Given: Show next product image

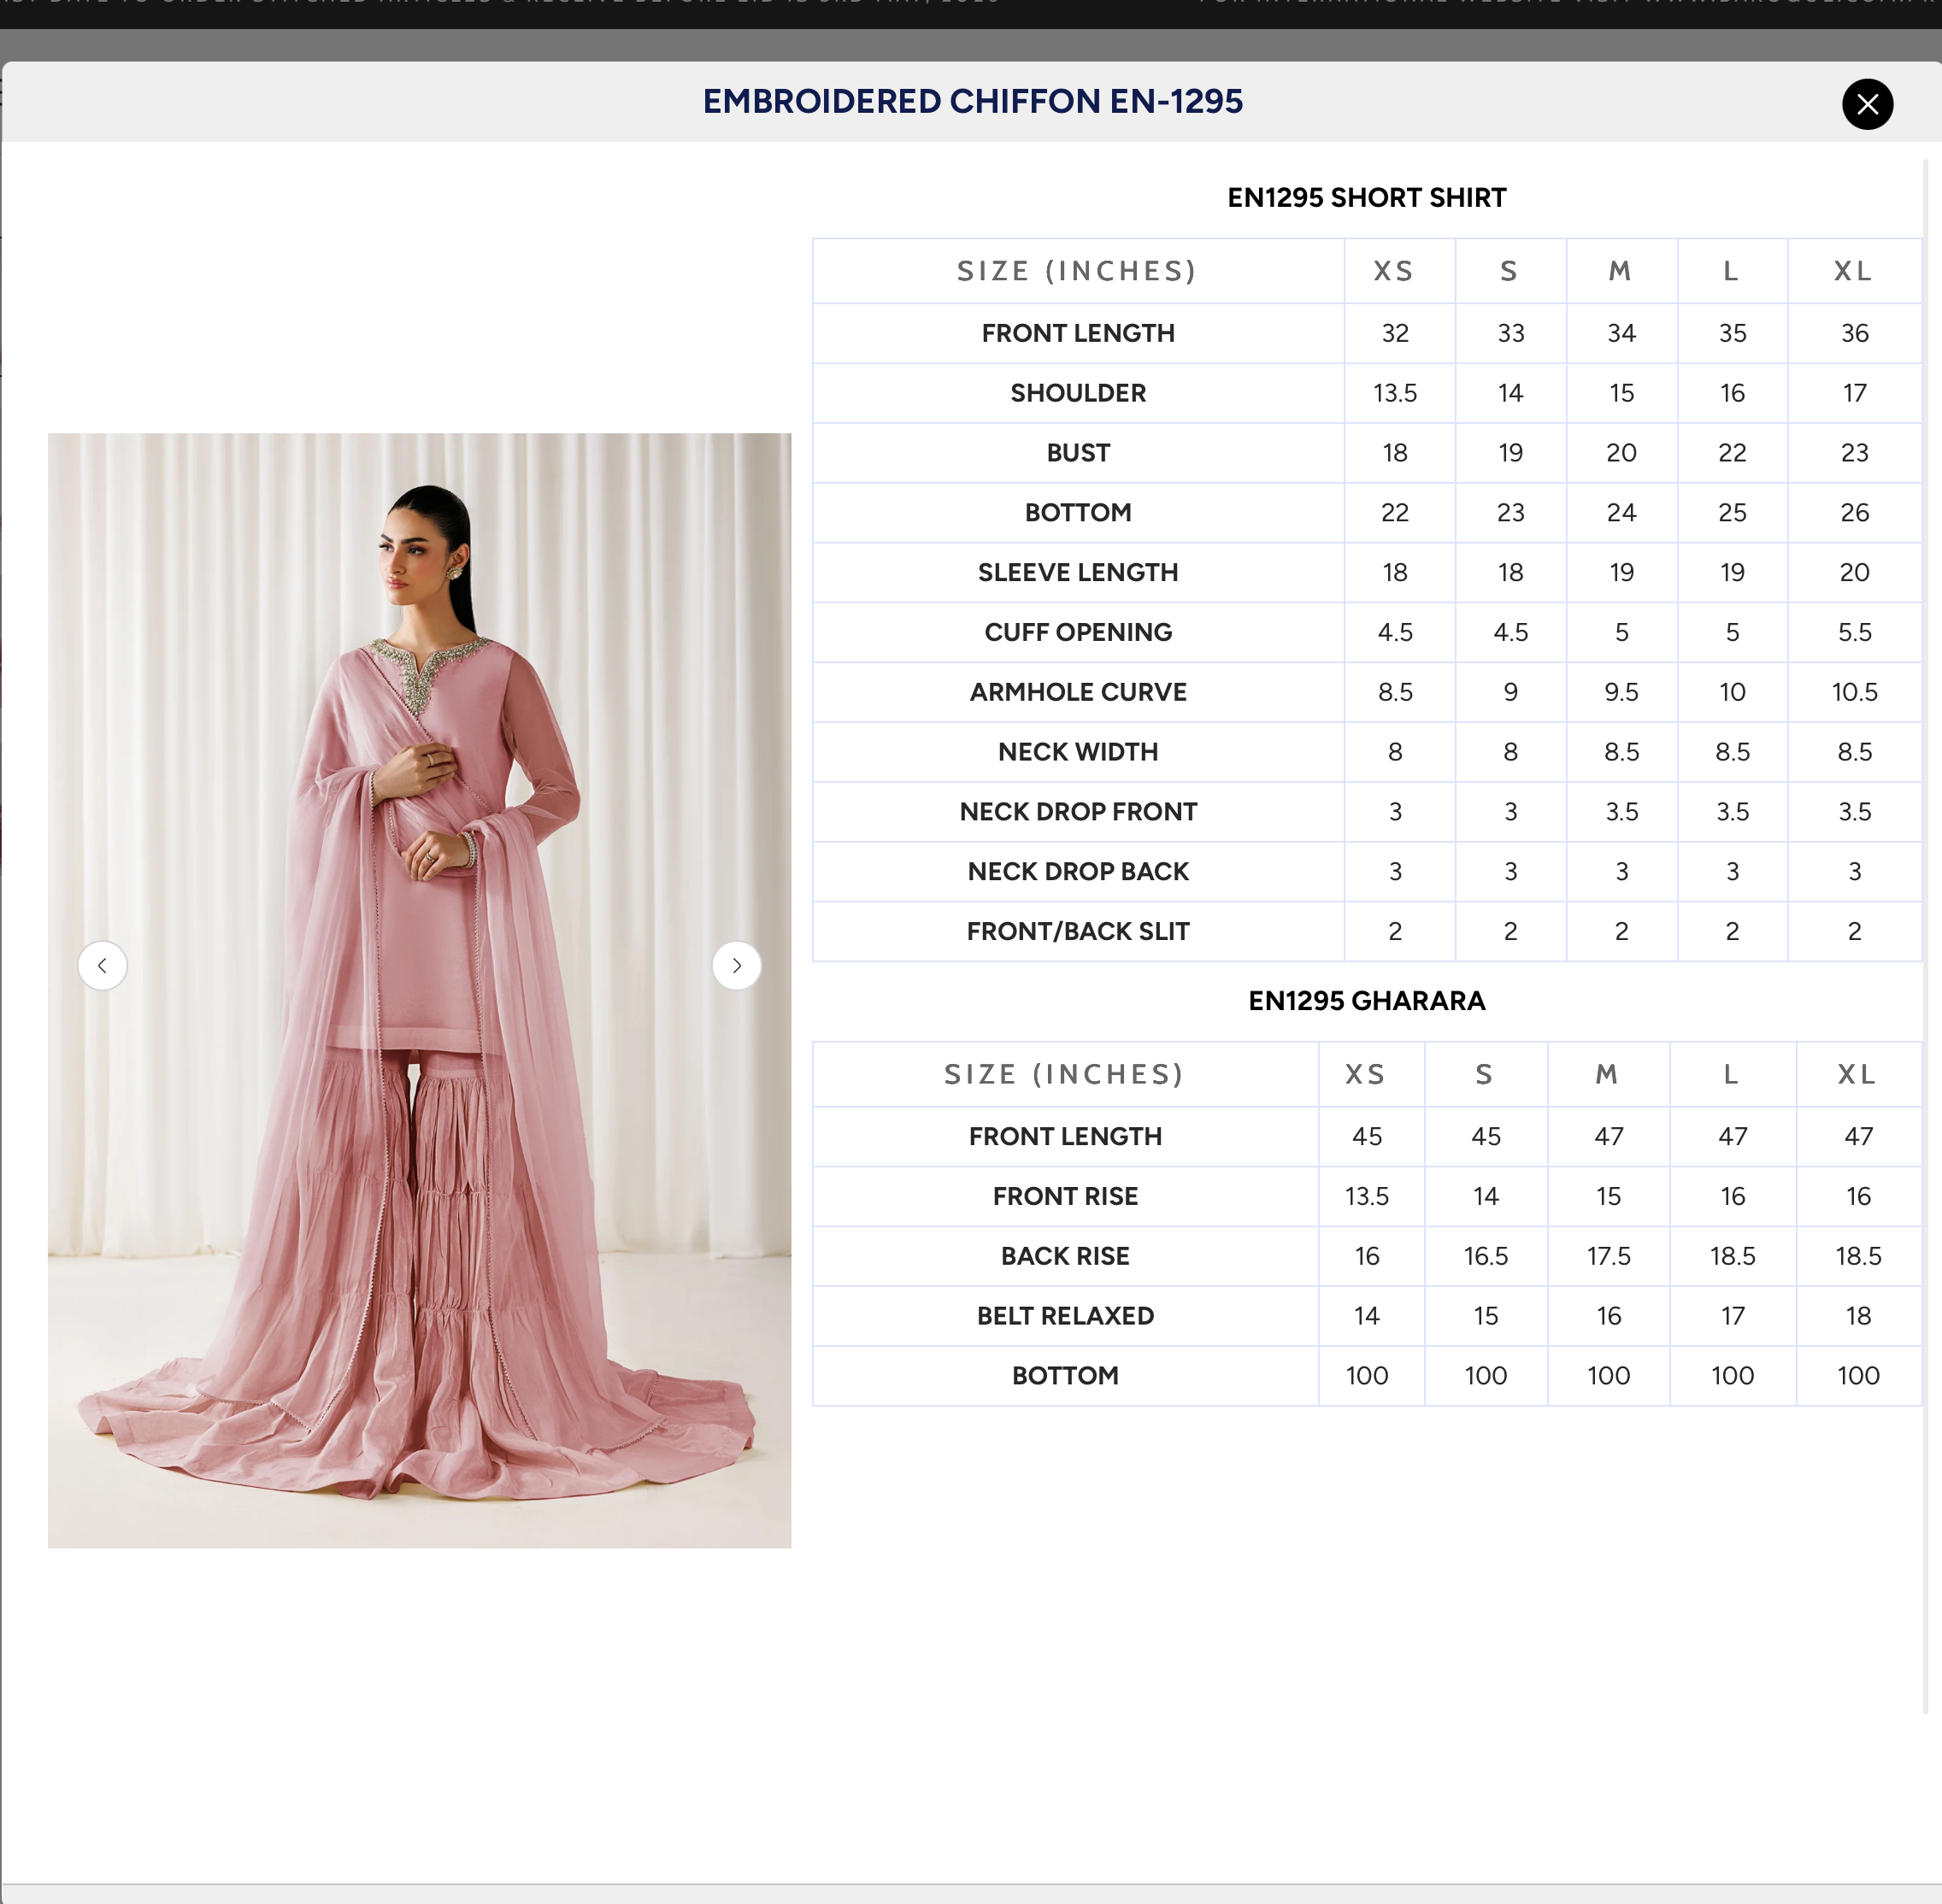Looking at the screenshot, I should click(737, 966).
